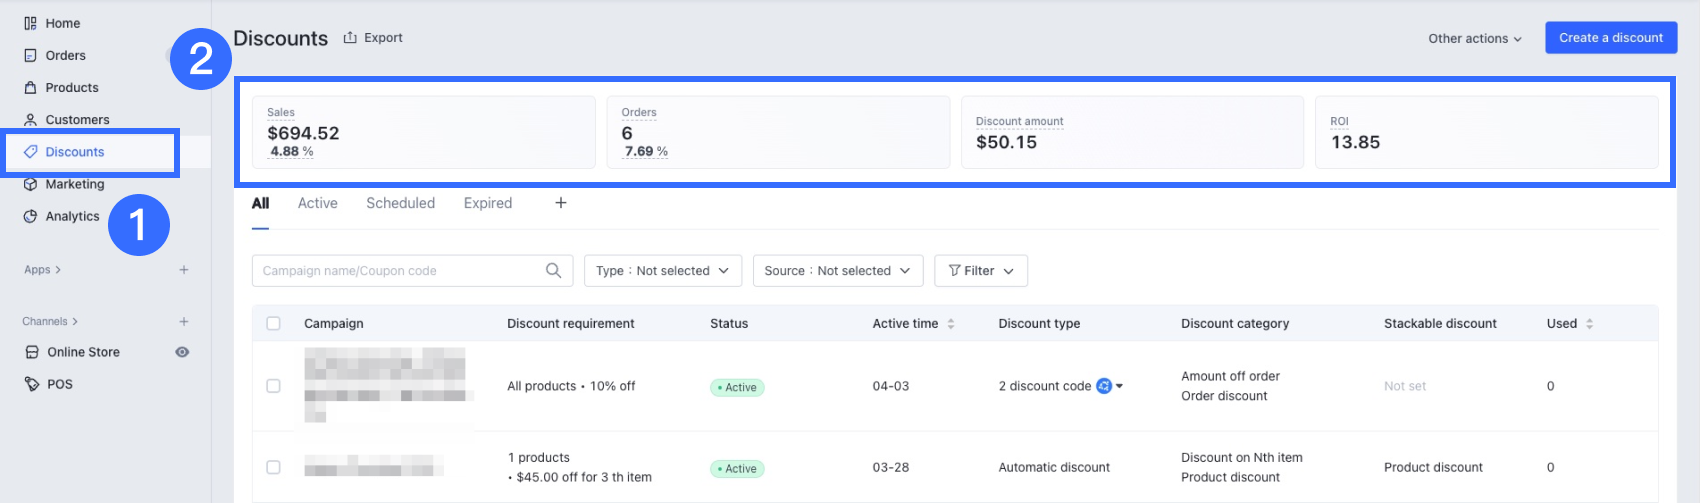This screenshot has width=1700, height=503.
Task: Open the Products section
Action: pos(71,87)
